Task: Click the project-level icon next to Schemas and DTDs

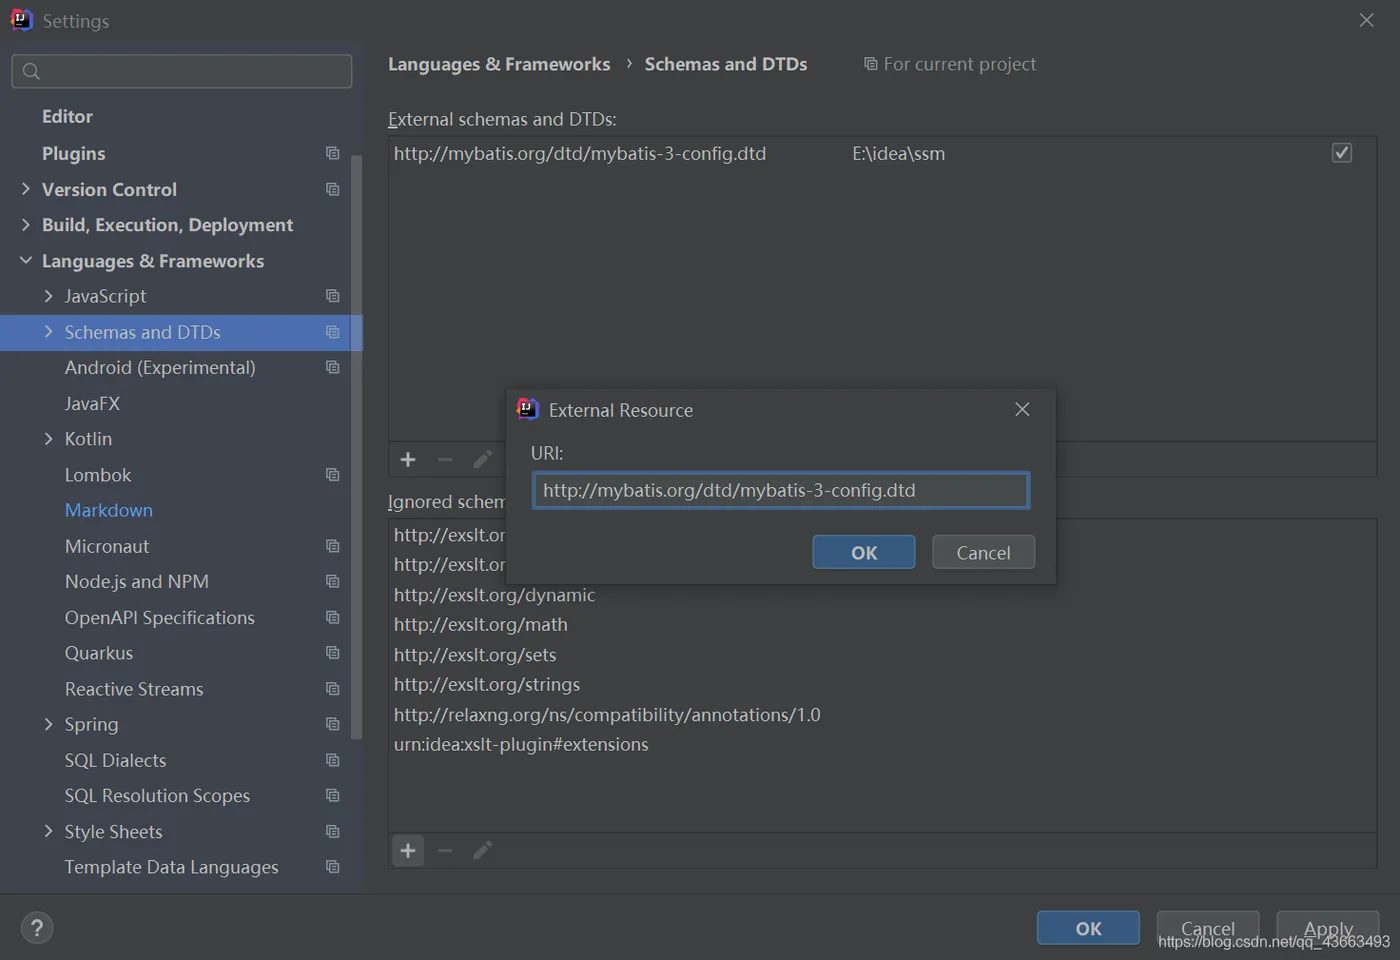Action: tap(333, 332)
